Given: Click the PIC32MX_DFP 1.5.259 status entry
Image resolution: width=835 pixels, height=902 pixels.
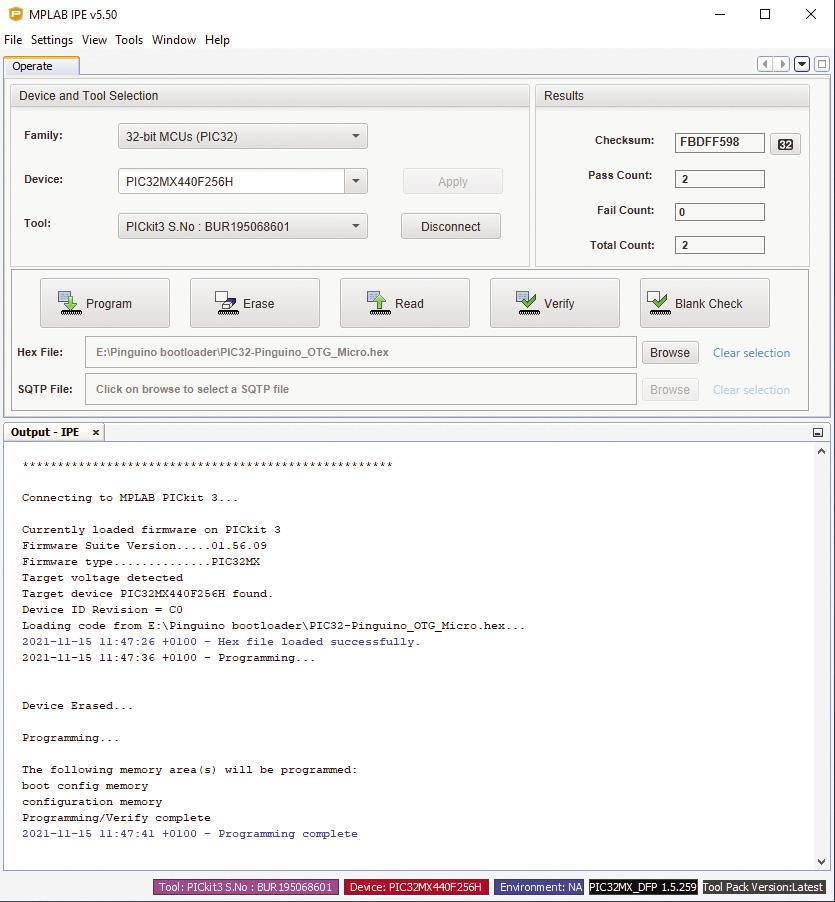Looking at the screenshot, I should [643, 887].
